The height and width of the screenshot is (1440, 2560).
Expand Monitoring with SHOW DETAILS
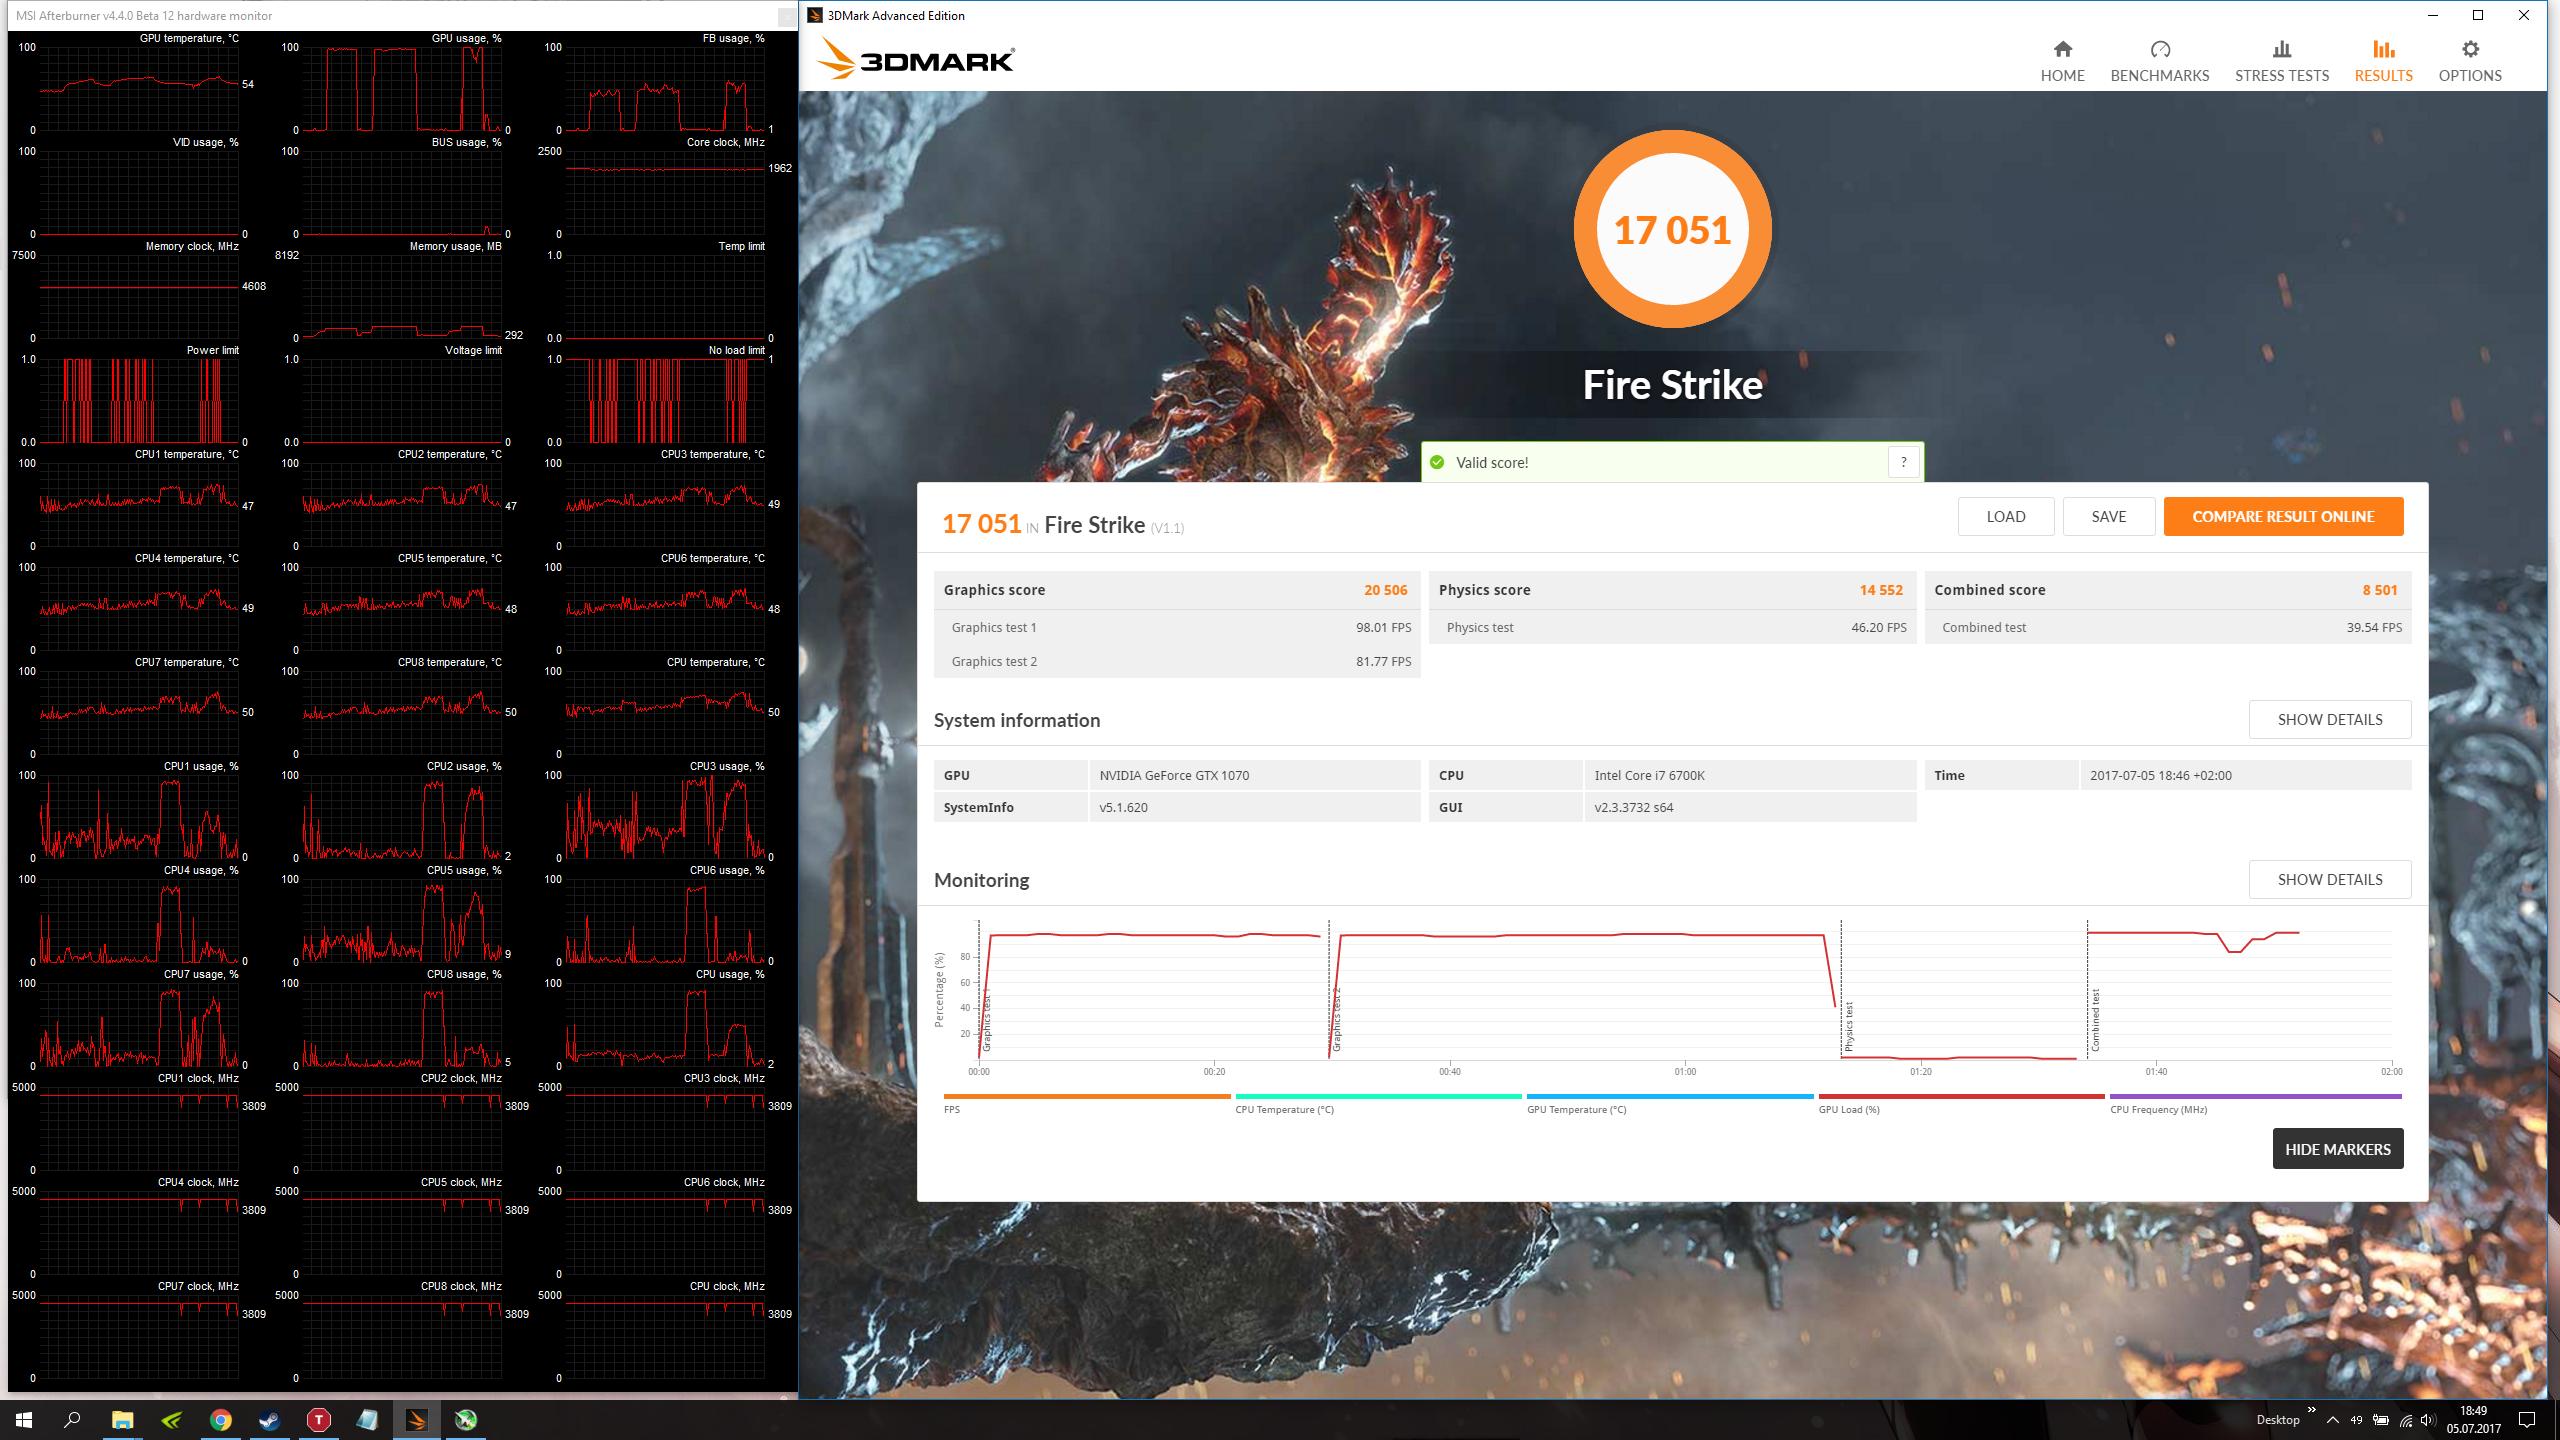[2329, 879]
